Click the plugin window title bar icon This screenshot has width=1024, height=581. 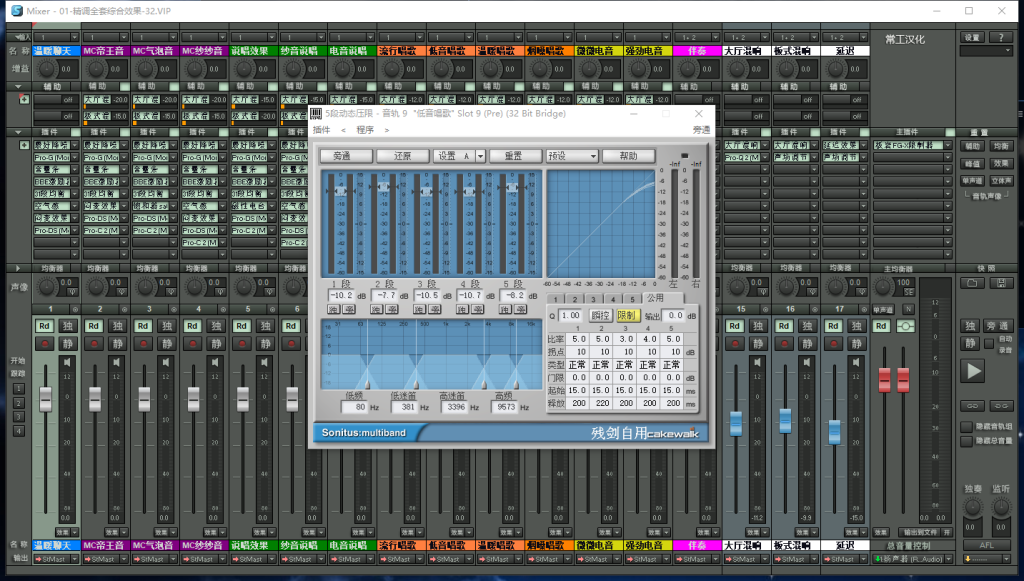pyautogui.click(x=316, y=114)
